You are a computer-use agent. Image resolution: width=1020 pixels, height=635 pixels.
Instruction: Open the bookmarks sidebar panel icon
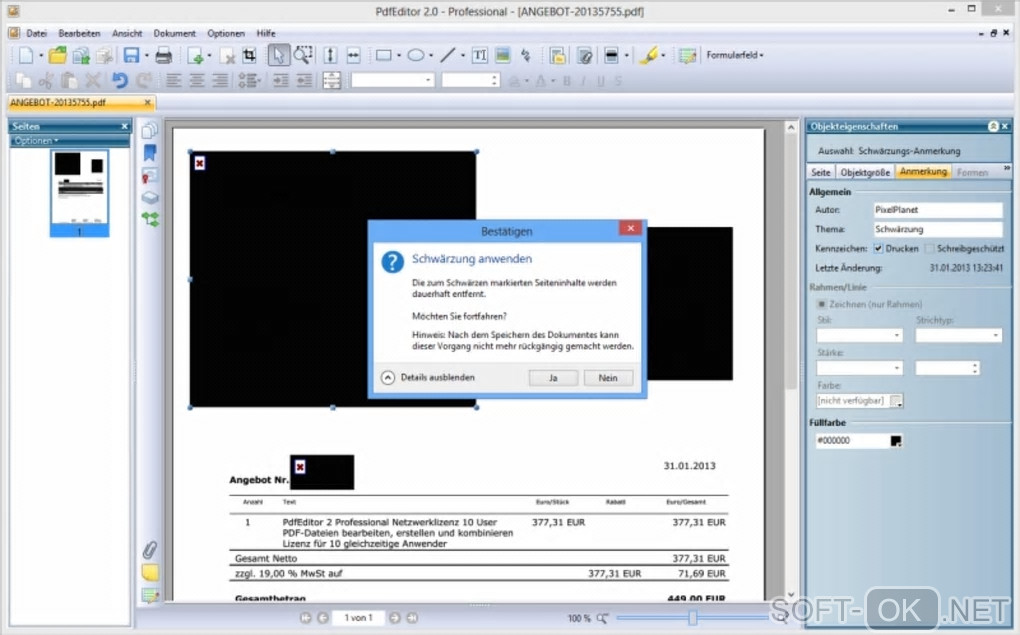(x=150, y=153)
